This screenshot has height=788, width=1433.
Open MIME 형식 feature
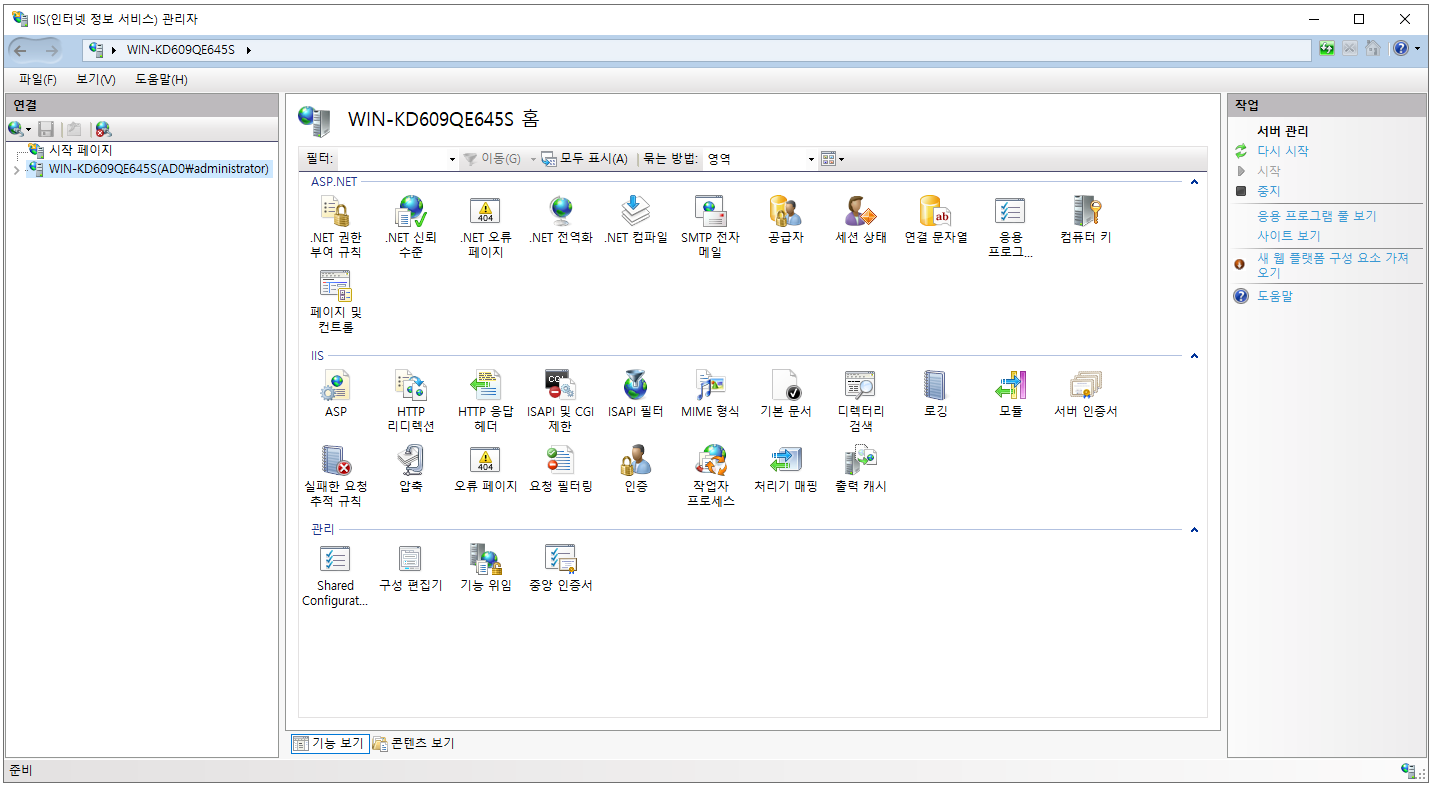pyautogui.click(x=710, y=394)
